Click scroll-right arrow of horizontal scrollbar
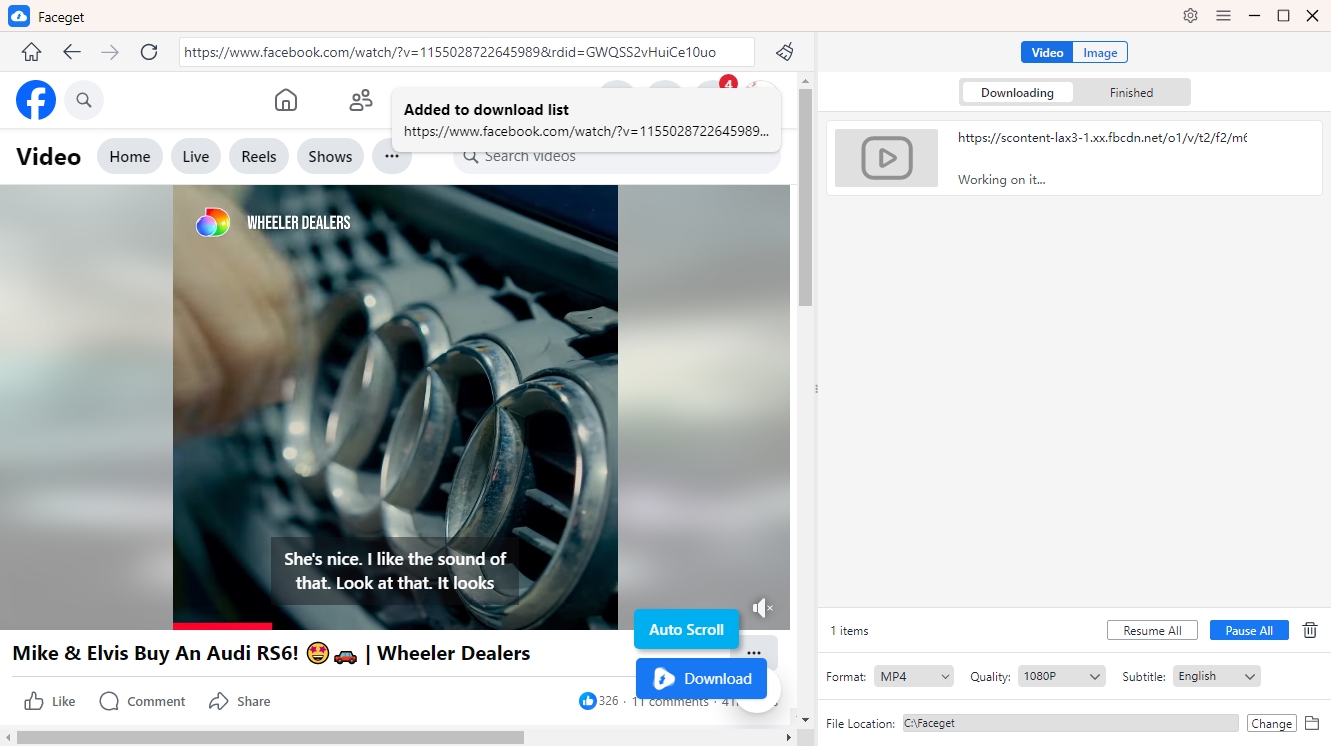This screenshot has width=1331, height=746. pyautogui.click(x=789, y=738)
